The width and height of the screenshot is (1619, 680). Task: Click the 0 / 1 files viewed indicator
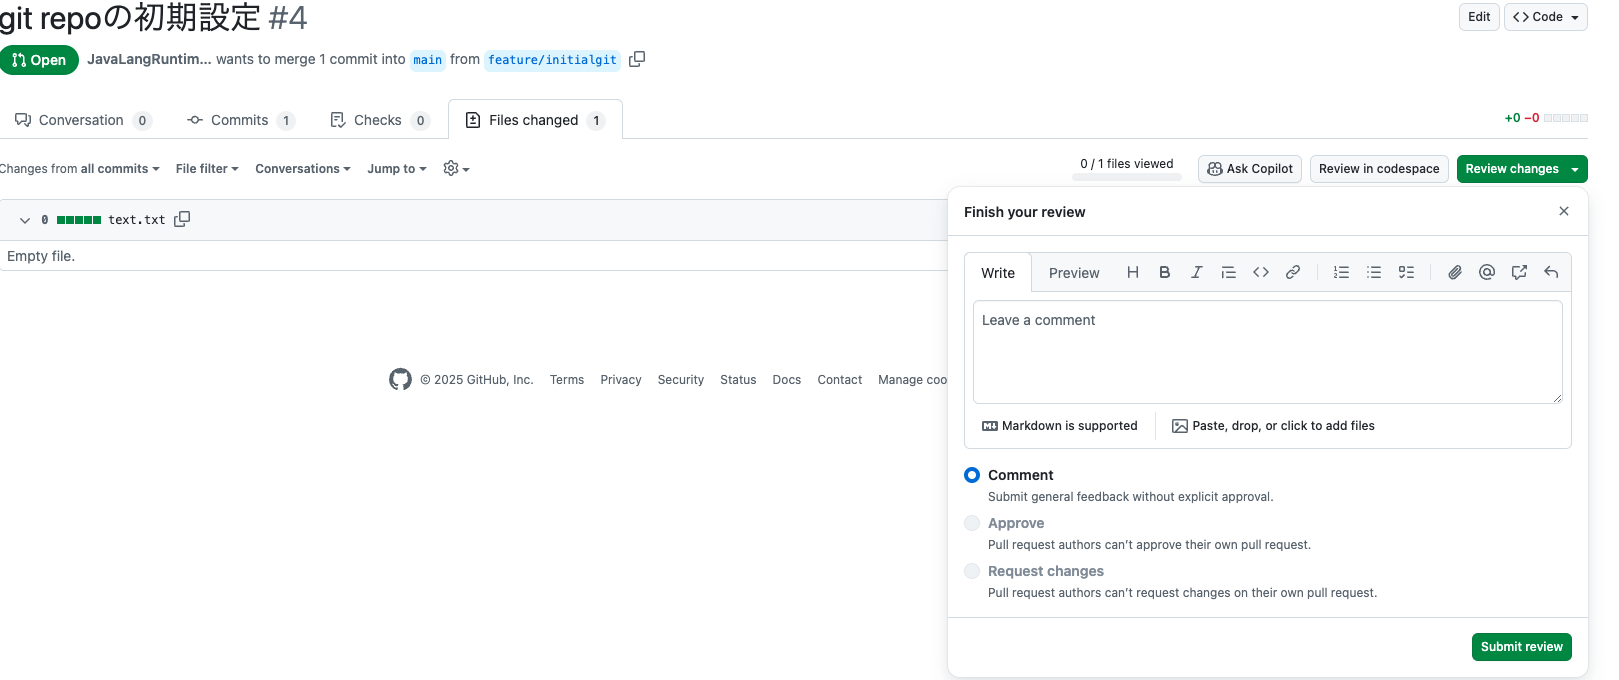click(1127, 168)
